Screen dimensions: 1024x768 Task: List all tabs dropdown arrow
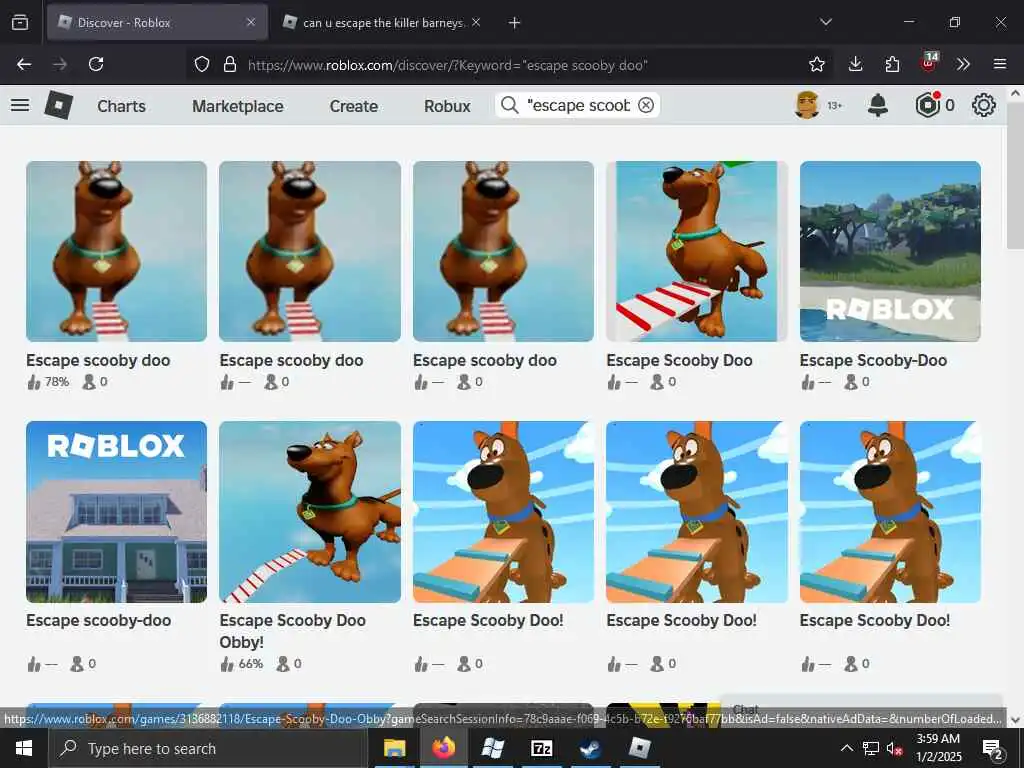826,22
